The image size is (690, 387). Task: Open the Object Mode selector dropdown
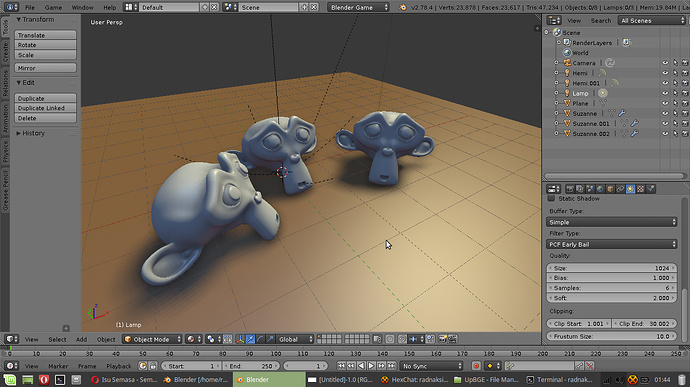(152, 339)
